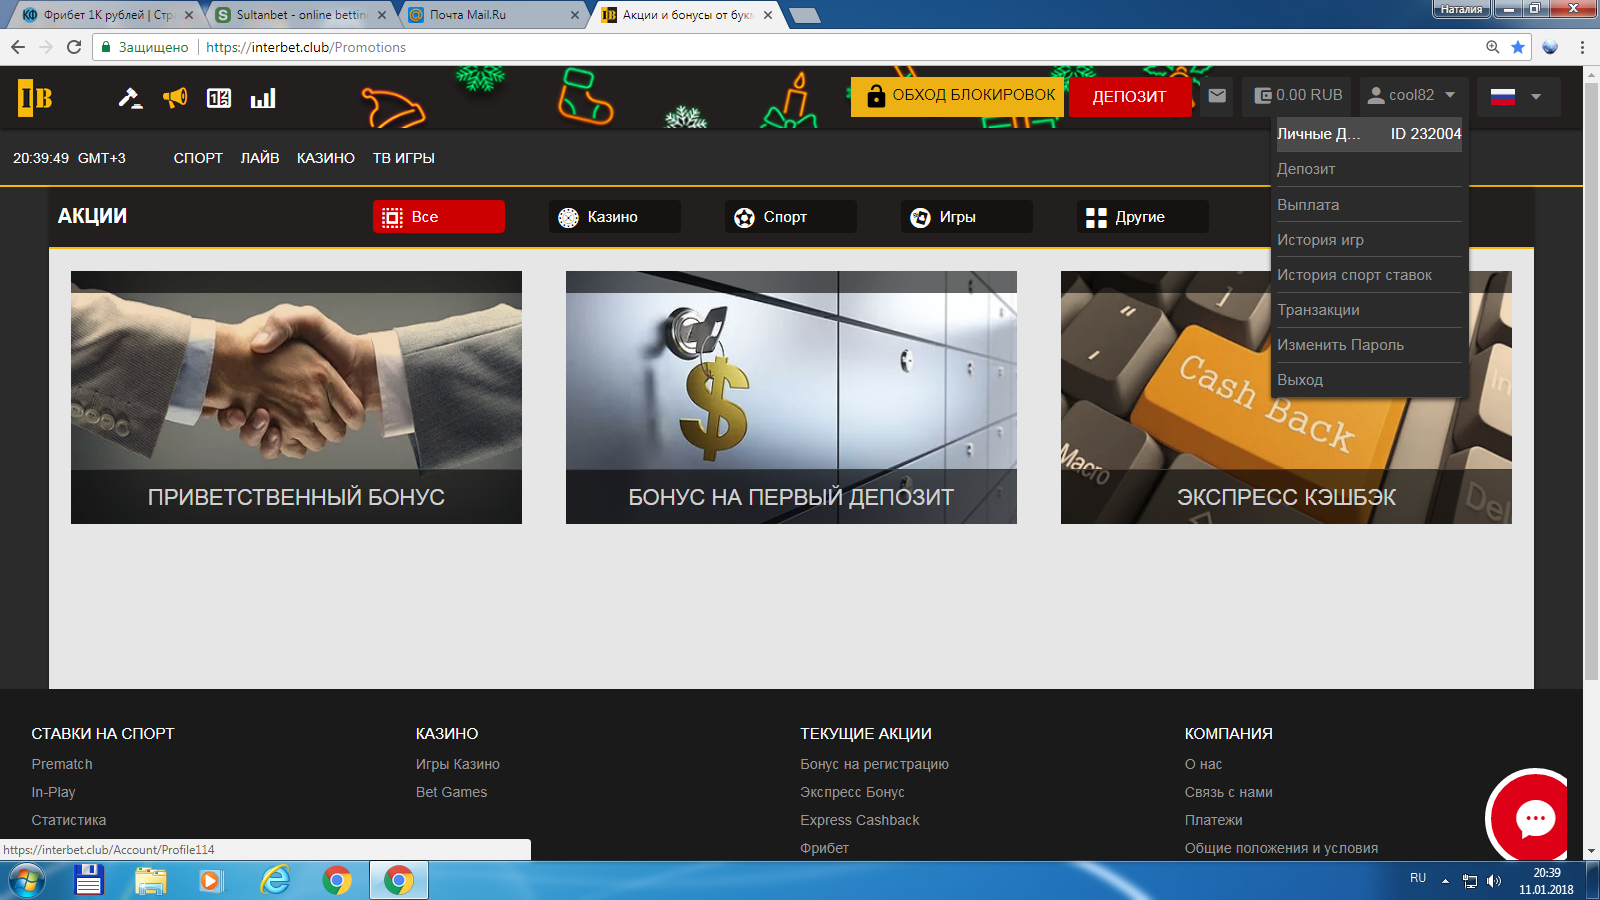Open Транзакции in the account menu
Viewport: 1600px width, 900px height.
click(x=1369, y=310)
